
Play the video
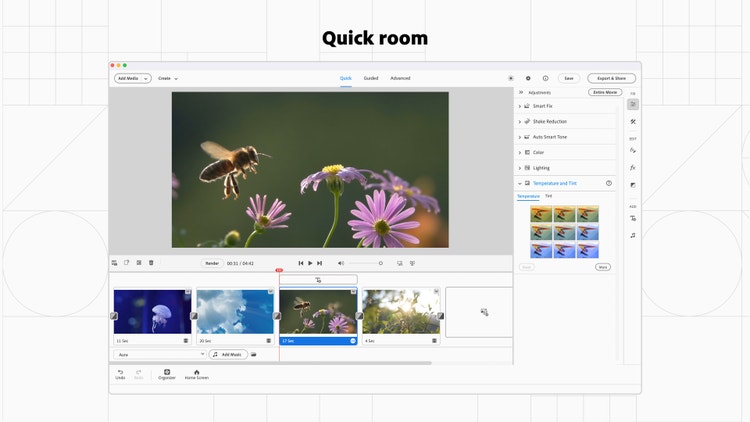pos(310,263)
